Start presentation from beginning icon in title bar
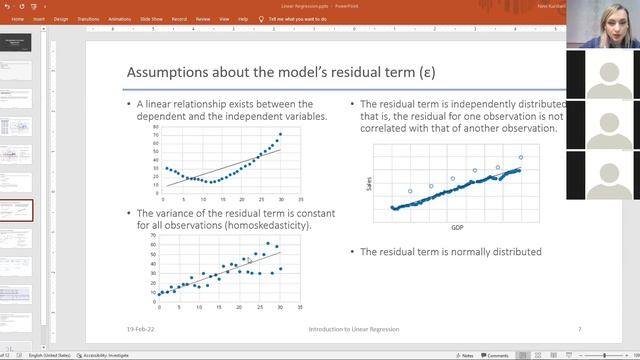Image resolution: width=640 pixels, height=360 pixels. point(34,7)
